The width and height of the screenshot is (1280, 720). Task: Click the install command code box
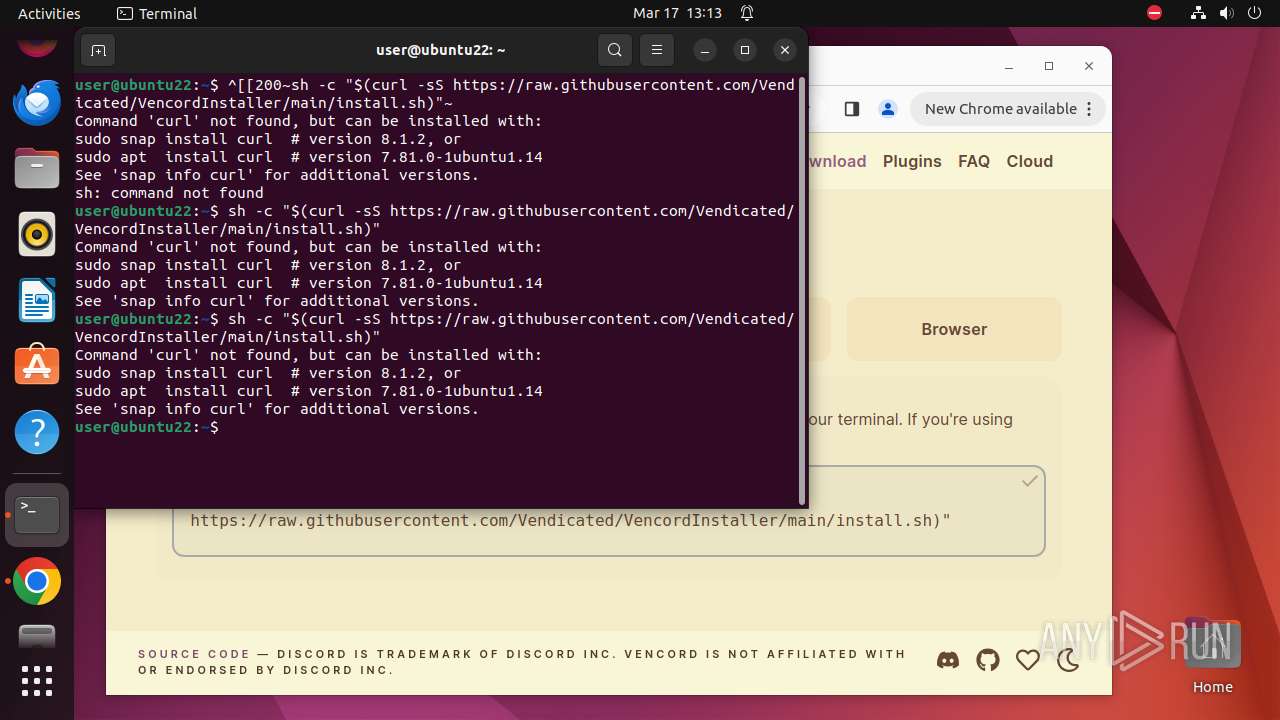coord(609,511)
